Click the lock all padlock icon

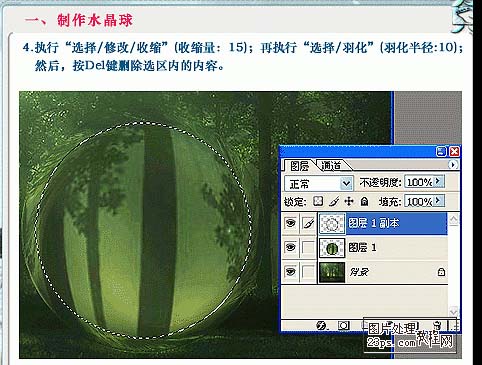point(364,201)
